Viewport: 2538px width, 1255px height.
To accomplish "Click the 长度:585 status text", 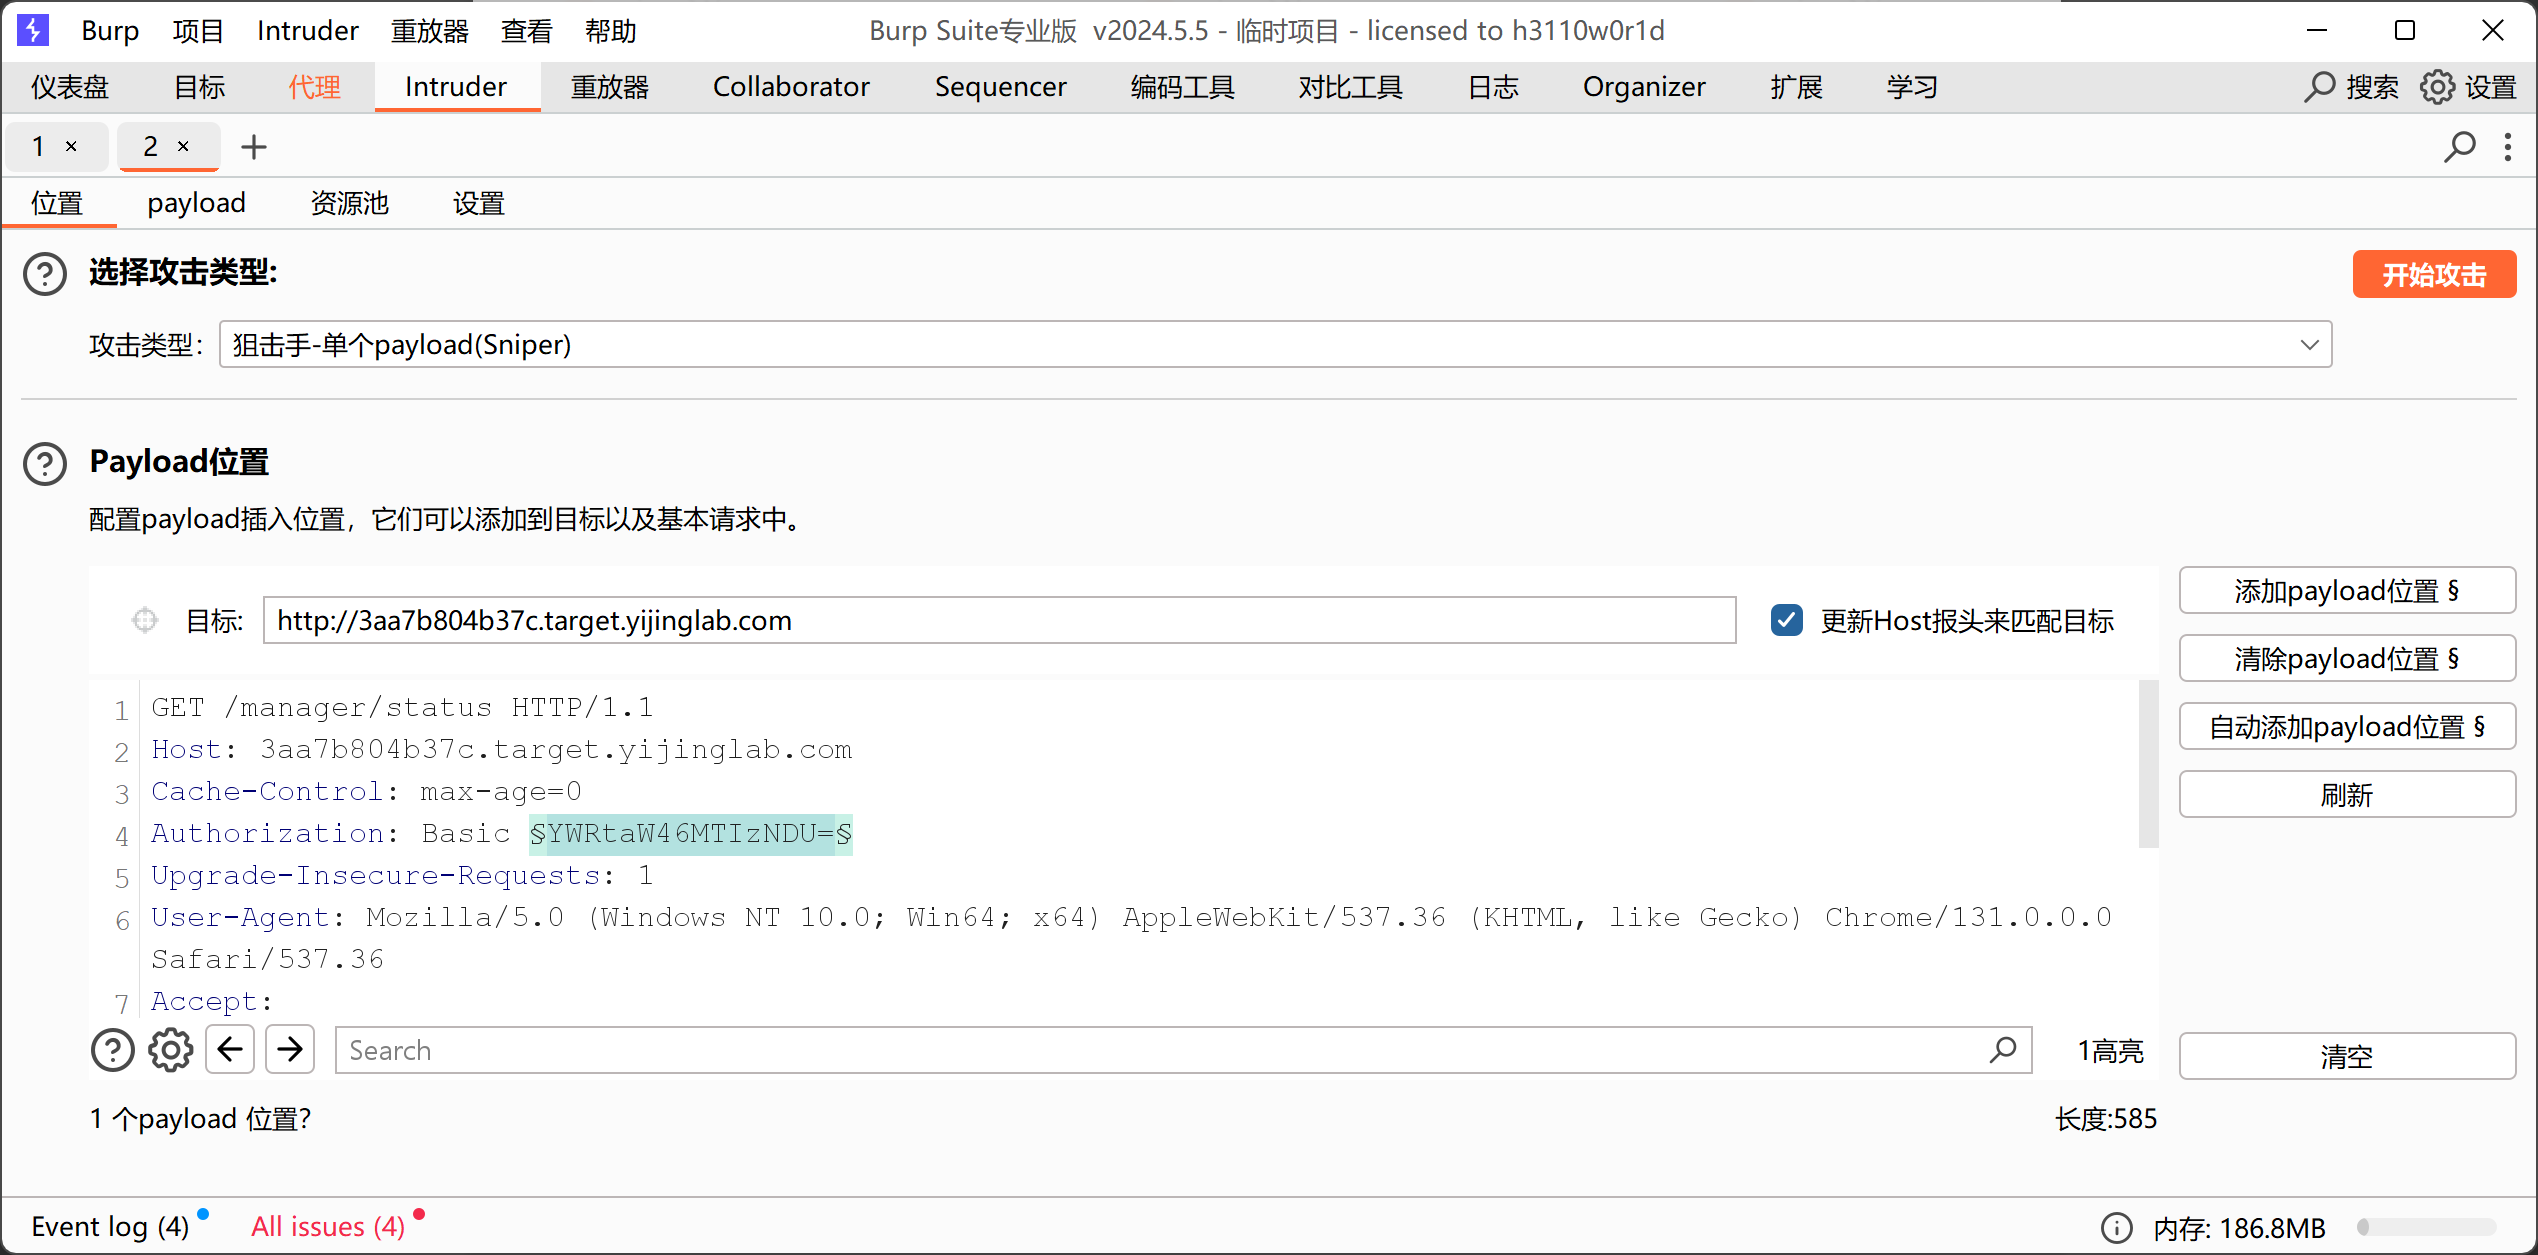I will click(x=2106, y=1119).
